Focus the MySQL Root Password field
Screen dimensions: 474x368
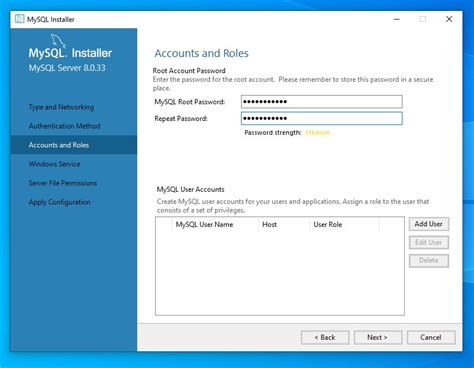click(322, 102)
